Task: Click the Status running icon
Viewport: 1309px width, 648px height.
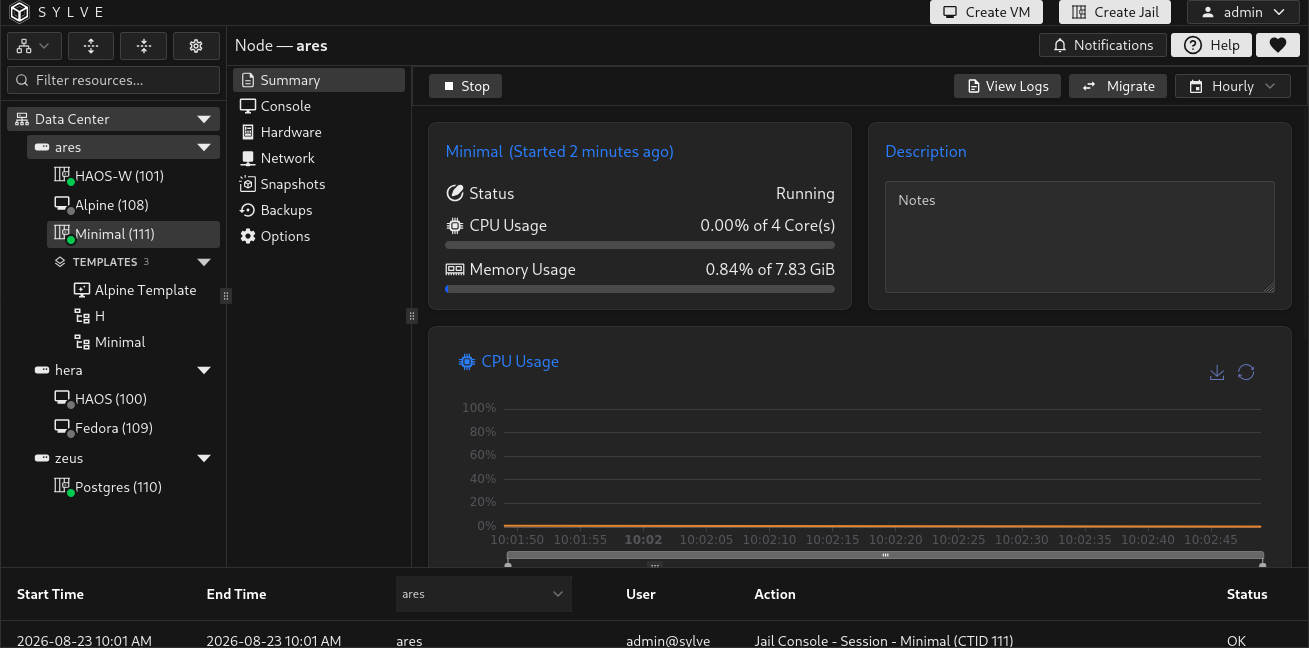Action: (x=455, y=193)
